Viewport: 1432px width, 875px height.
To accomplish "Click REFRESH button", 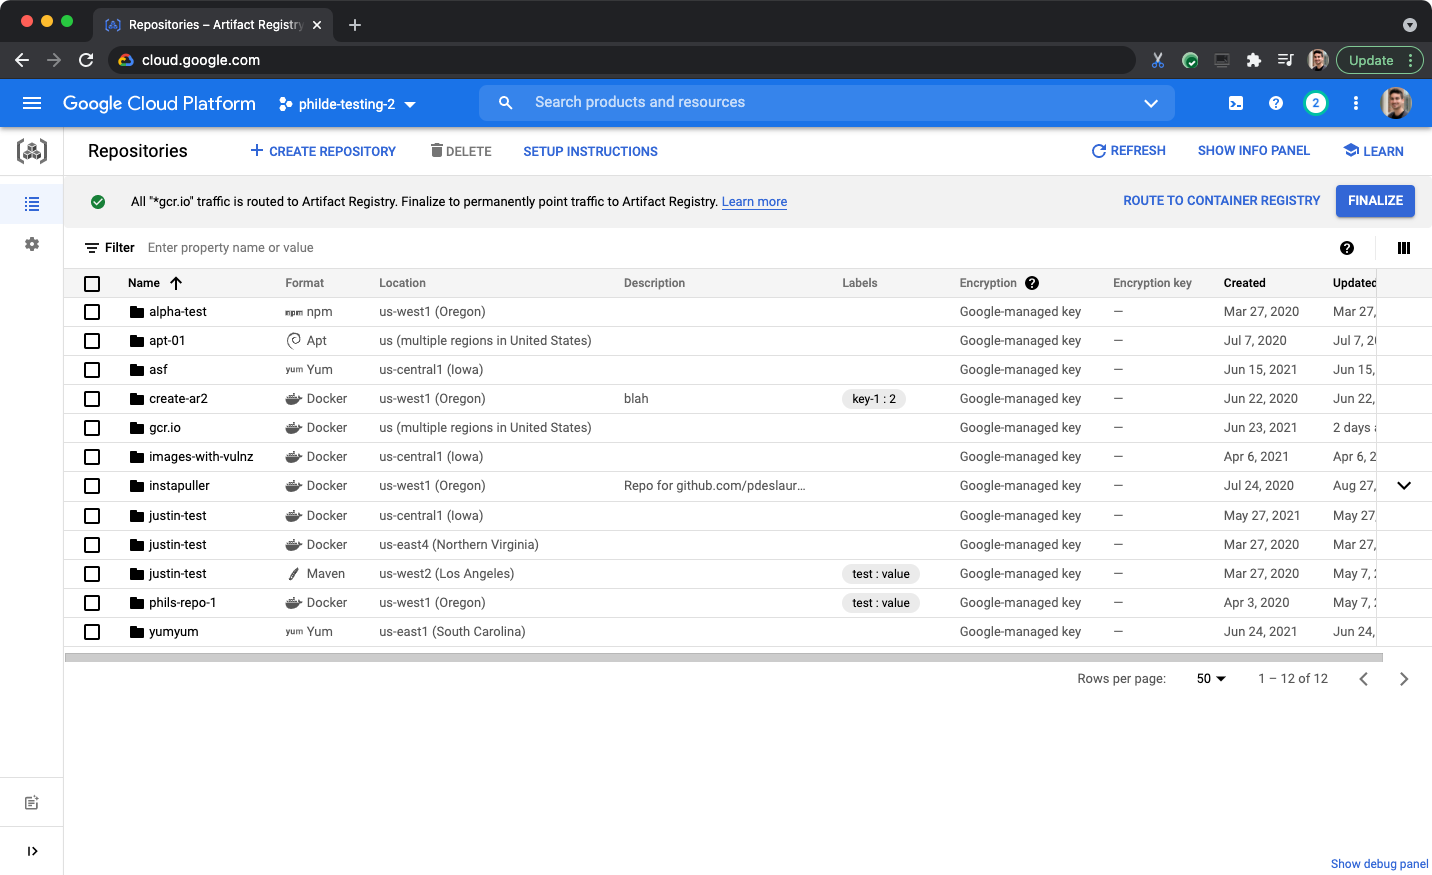I will (1129, 151).
